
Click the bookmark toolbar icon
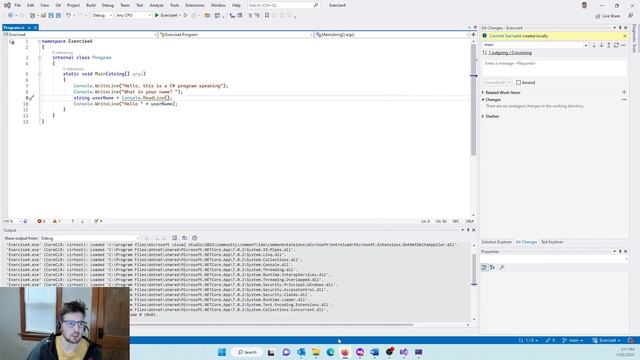coord(267,15)
